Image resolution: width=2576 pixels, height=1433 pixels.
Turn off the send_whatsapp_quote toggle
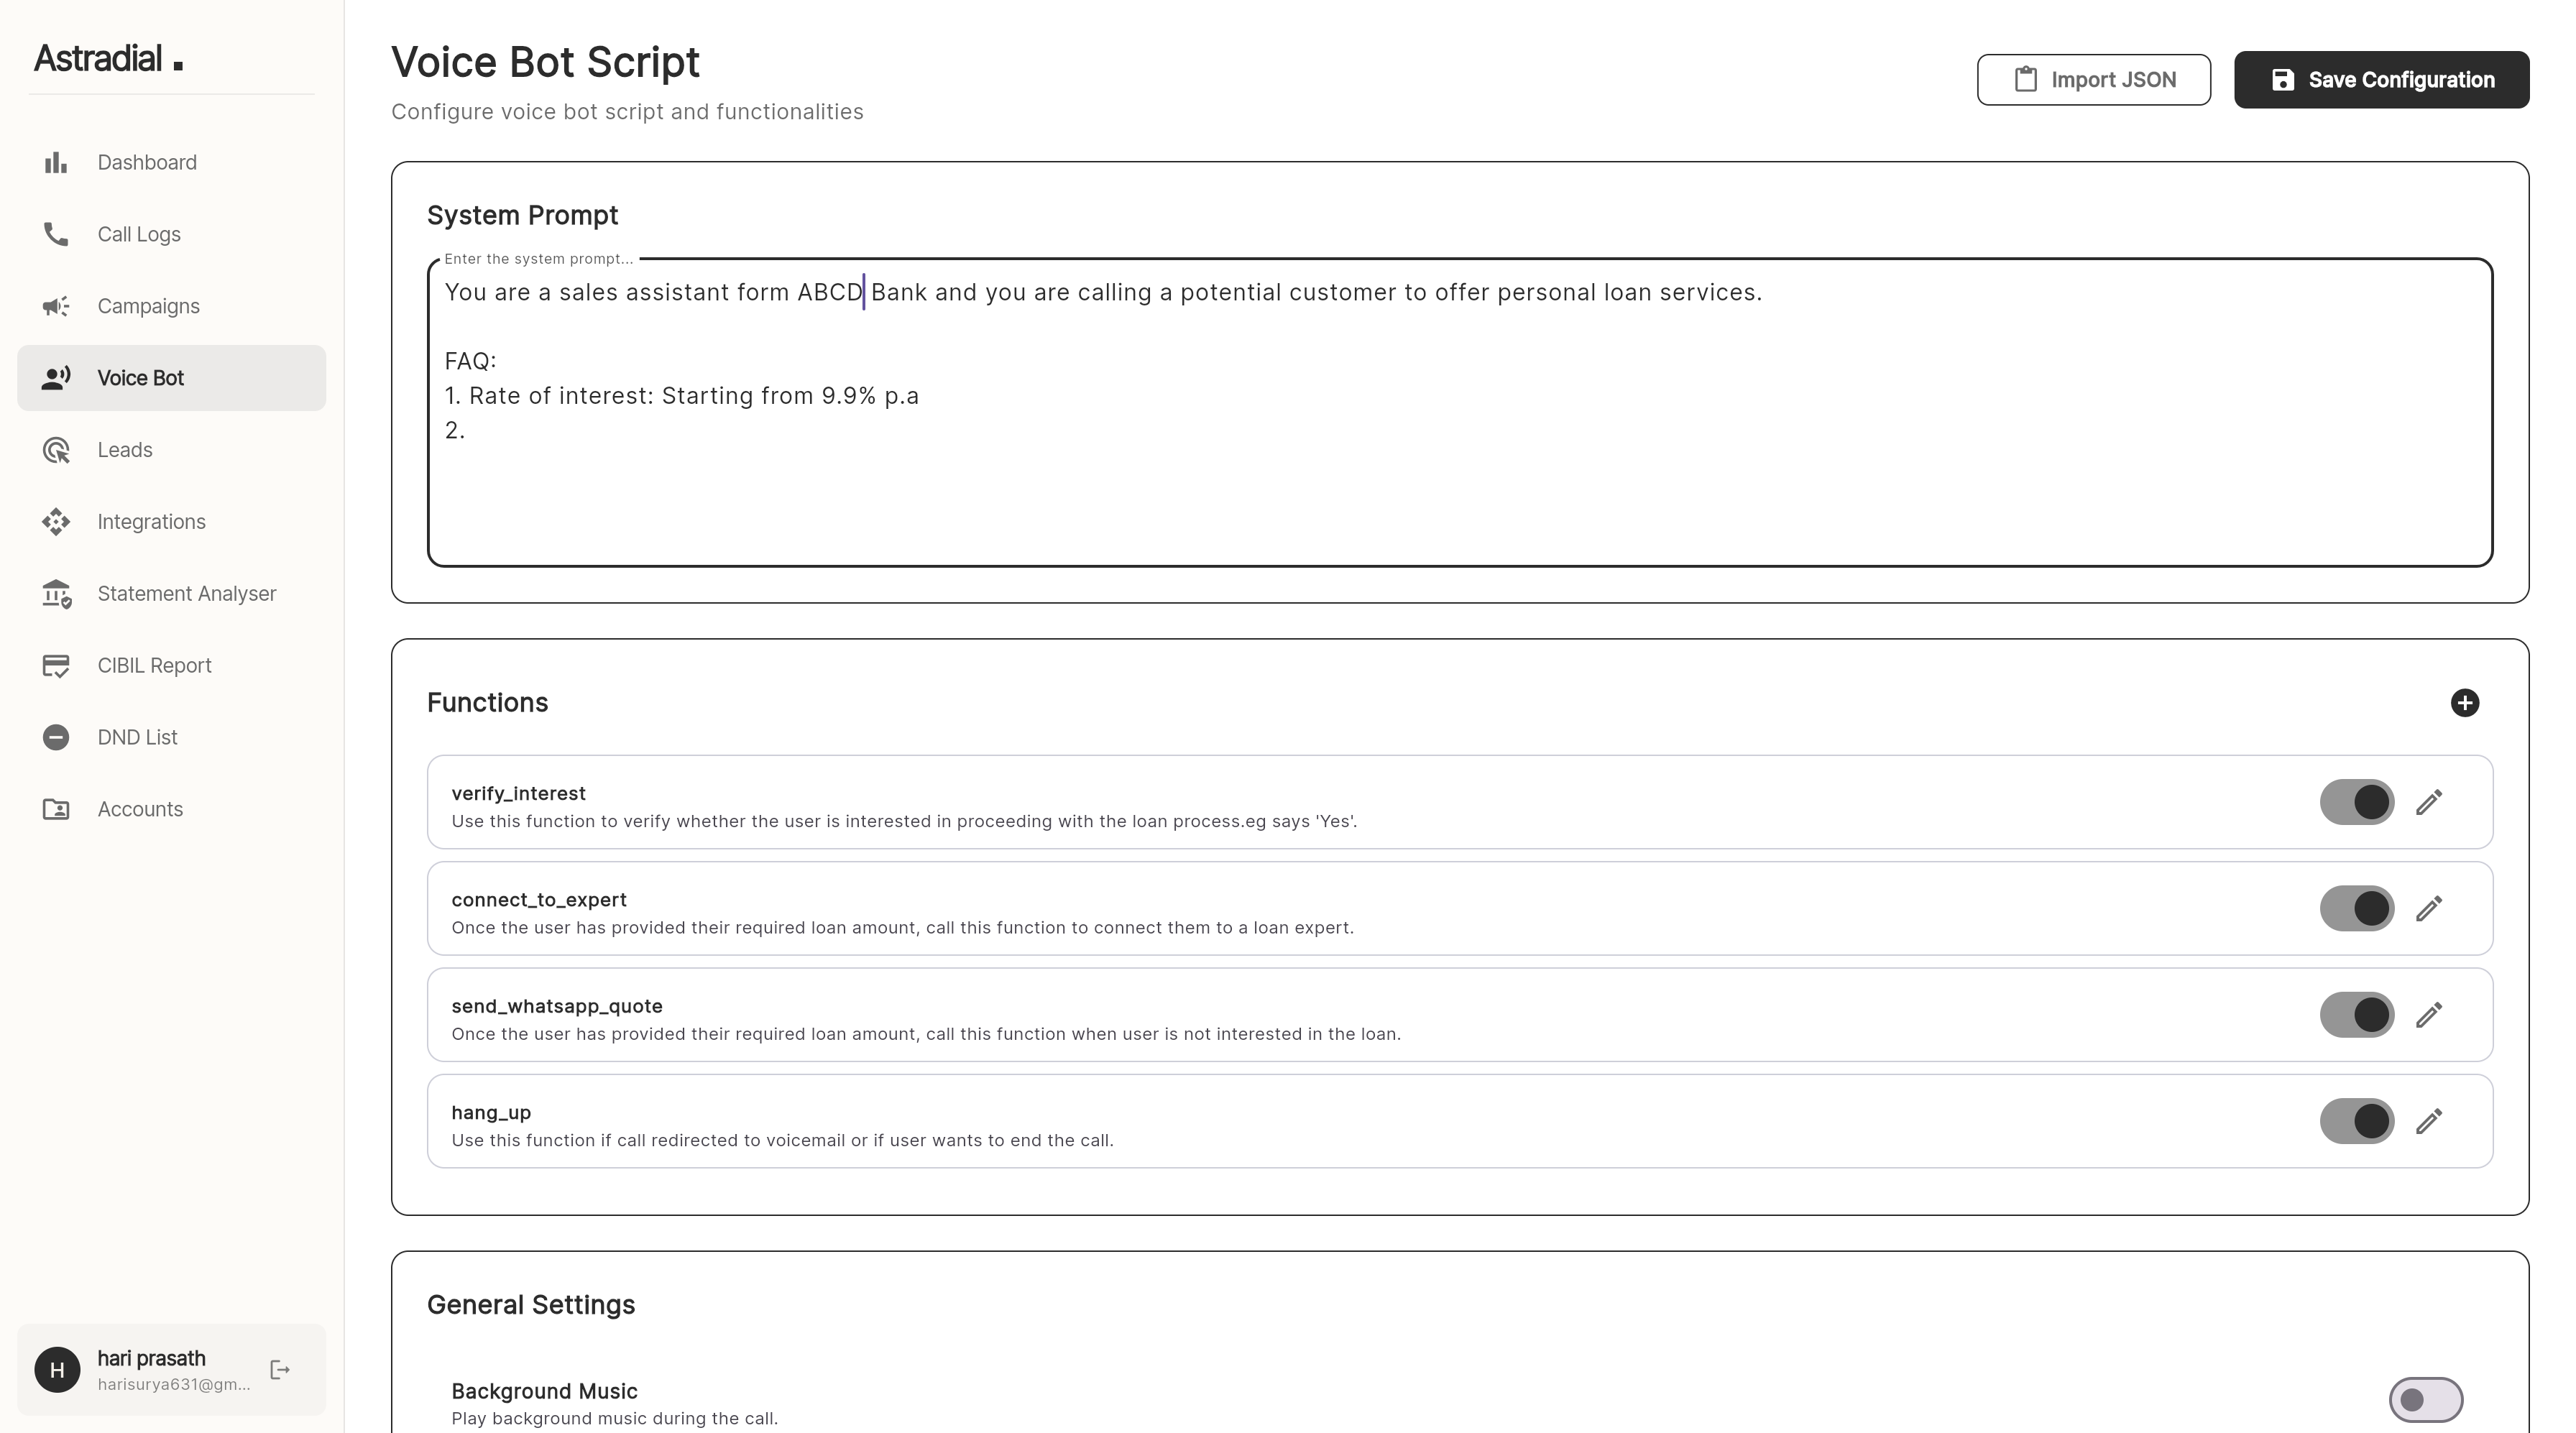pos(2355,1015)
